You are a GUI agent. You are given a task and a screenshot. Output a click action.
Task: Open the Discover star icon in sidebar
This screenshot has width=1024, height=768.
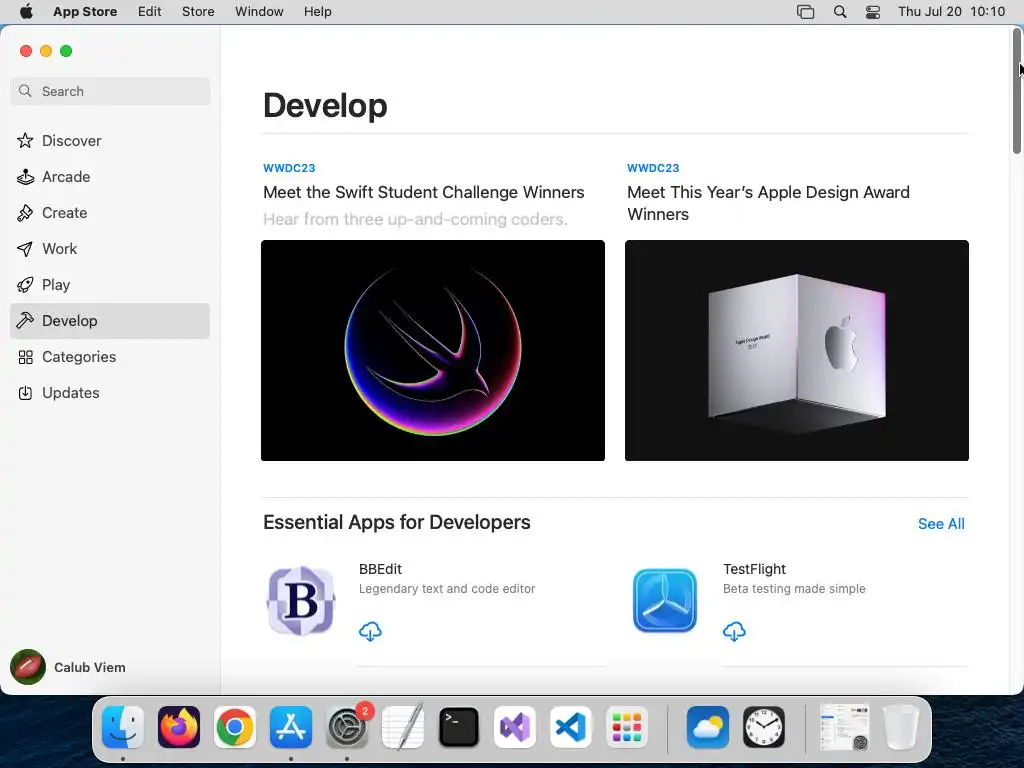pyautogui.click(x=25, y=141)
